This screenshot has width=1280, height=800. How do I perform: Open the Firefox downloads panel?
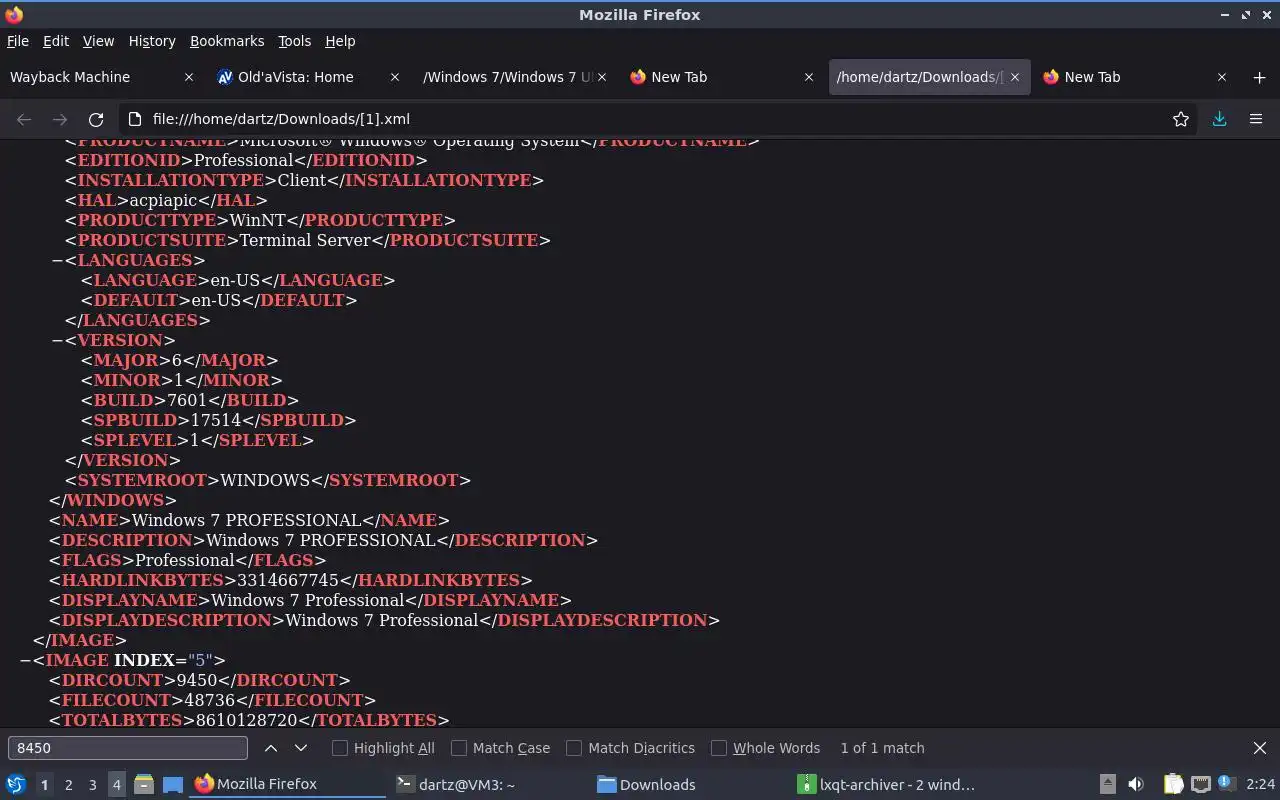click(x=1220, y=119)
